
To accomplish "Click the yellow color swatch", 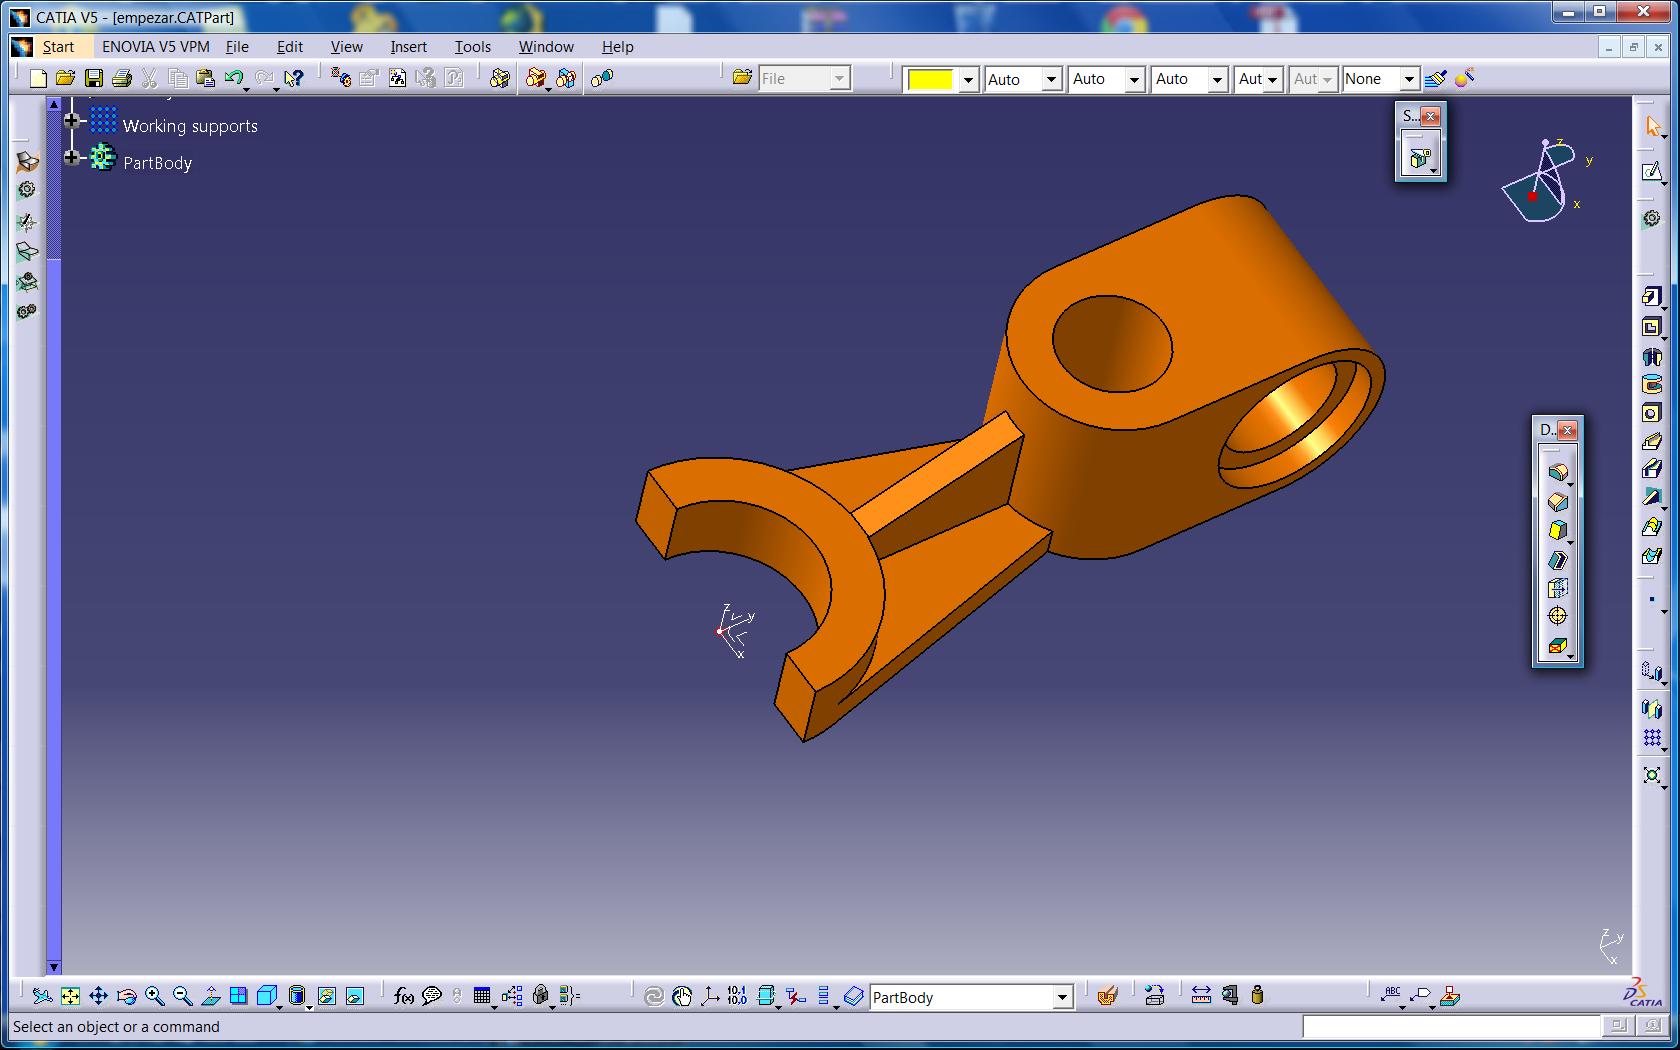I will [931, 80].
